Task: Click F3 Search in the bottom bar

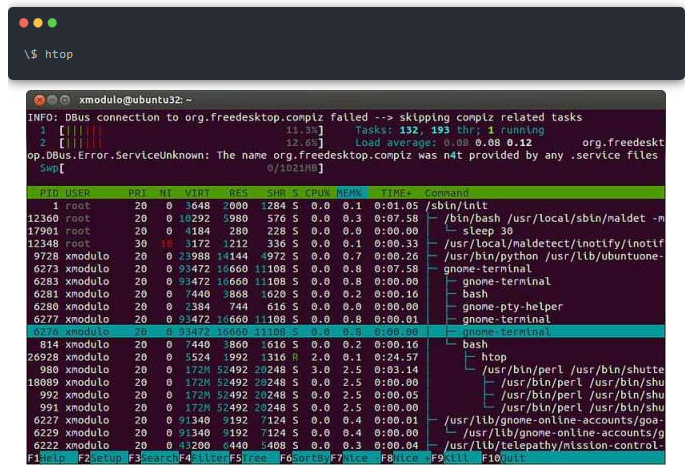Action: (x=153, y=458)
